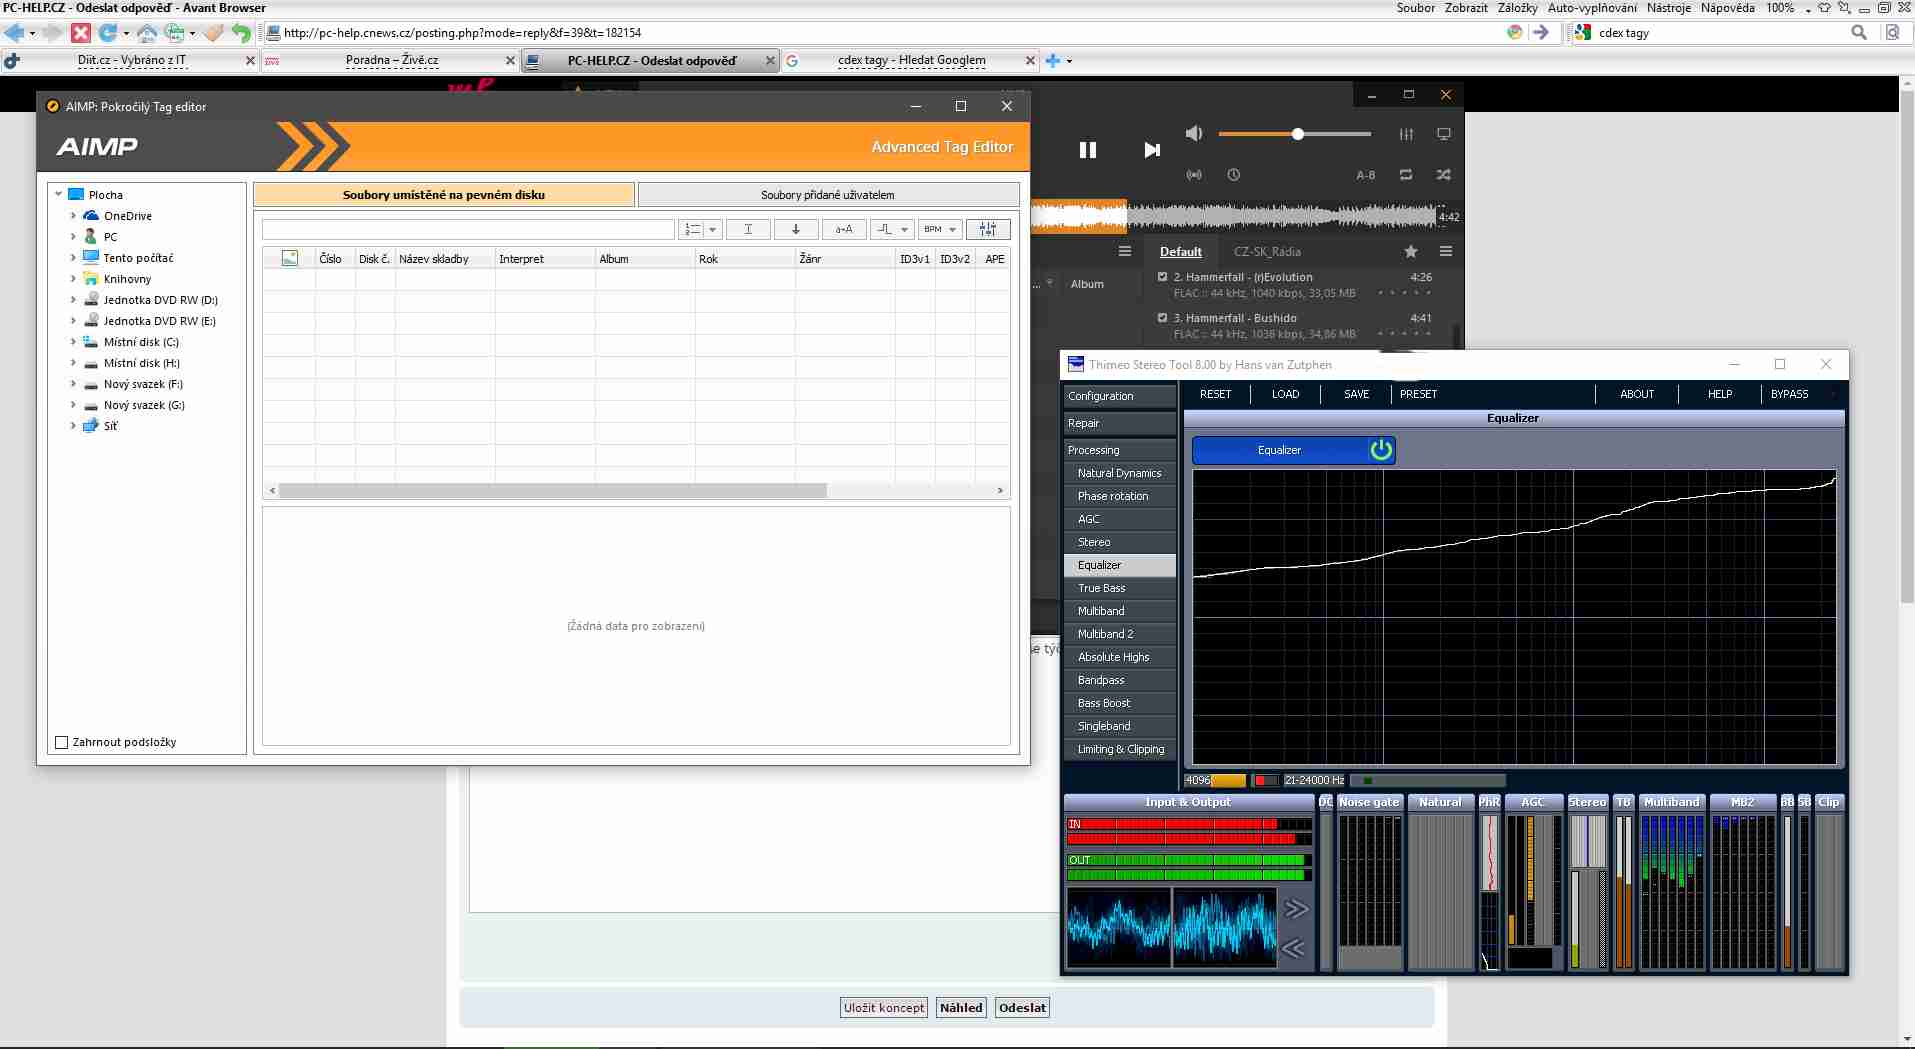This screenshot has width=1915, height=1049.
Task: Click the radio capture icon in AIMP
Action: (1194, 175)
